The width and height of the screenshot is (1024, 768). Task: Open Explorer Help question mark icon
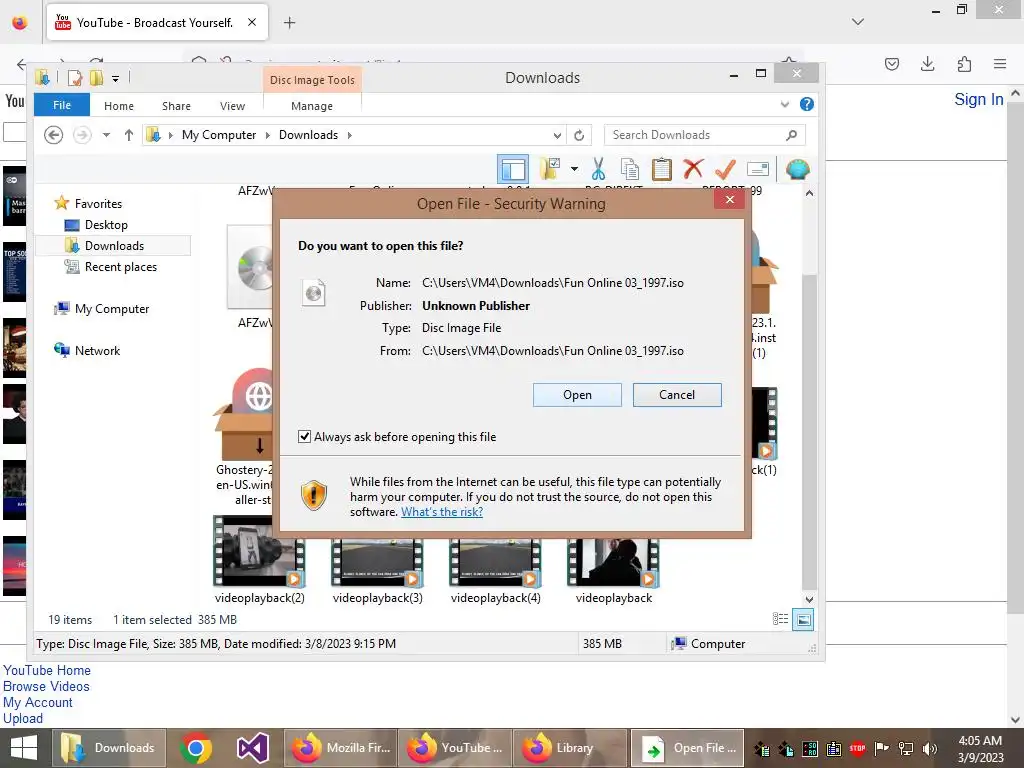point(807,104)
